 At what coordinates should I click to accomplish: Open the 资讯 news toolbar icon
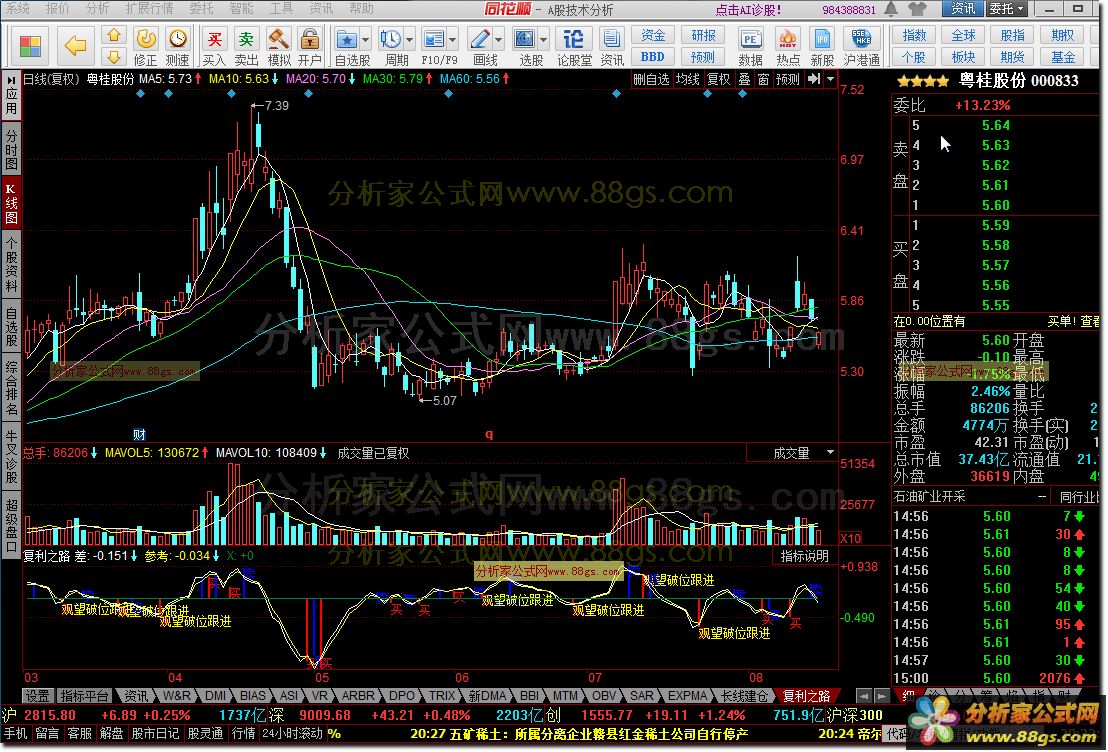tap(612, 47)
